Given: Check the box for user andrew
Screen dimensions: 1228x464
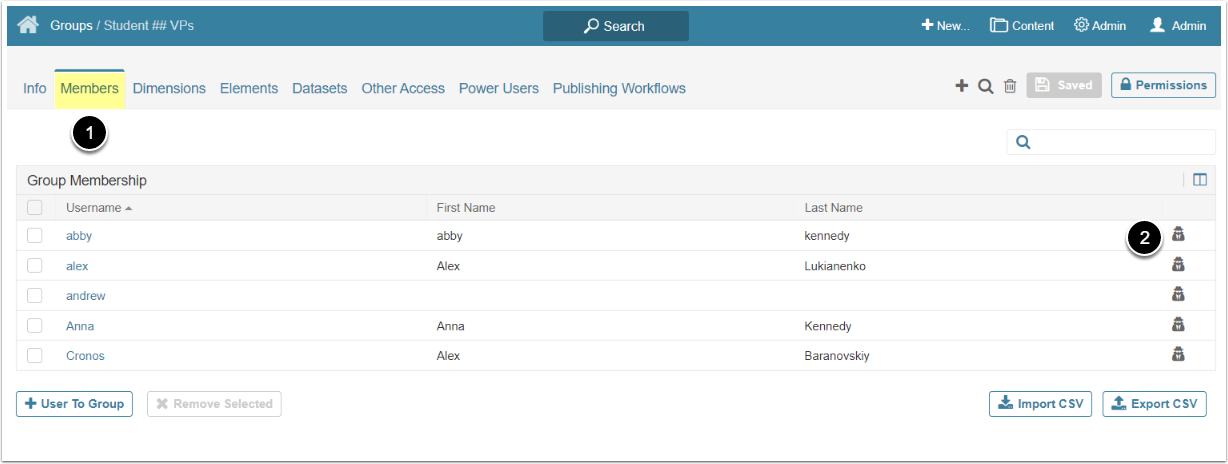Looking at the screenshot, I should [x=35, y=296].
